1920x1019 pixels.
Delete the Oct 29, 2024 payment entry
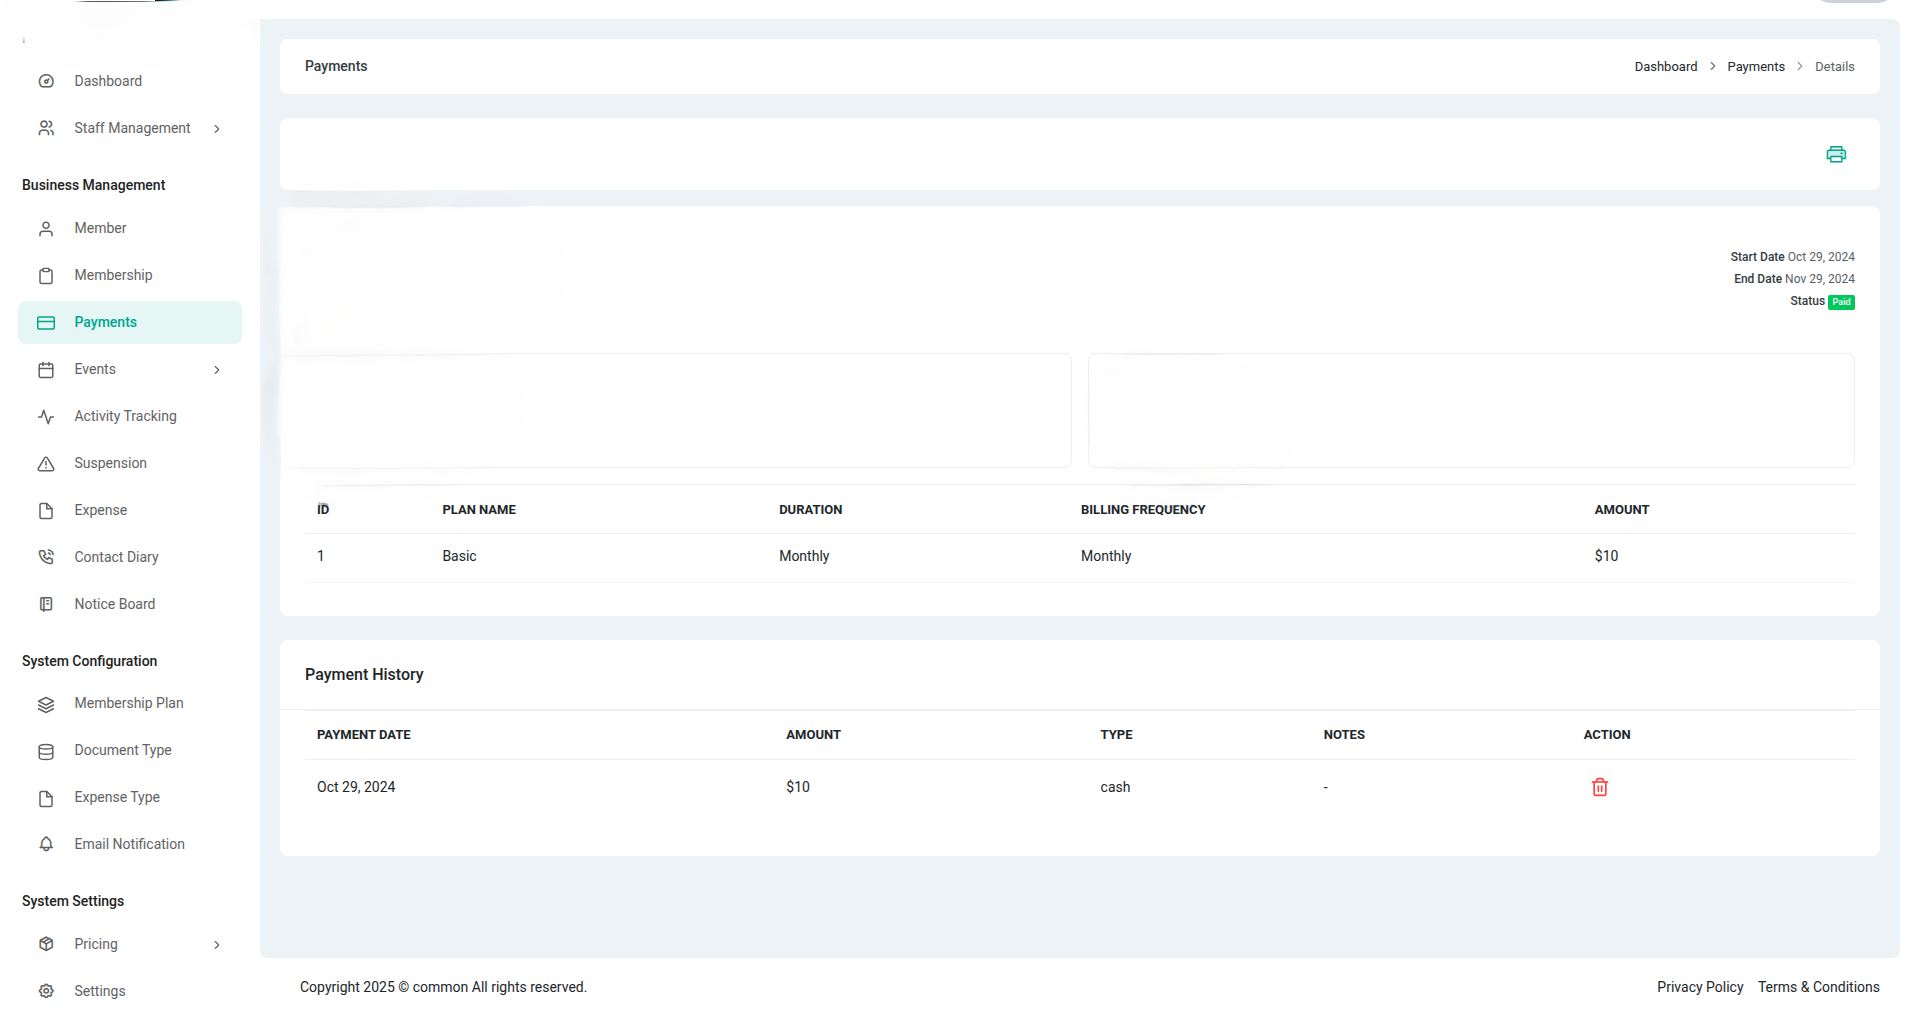point(1600,787)
